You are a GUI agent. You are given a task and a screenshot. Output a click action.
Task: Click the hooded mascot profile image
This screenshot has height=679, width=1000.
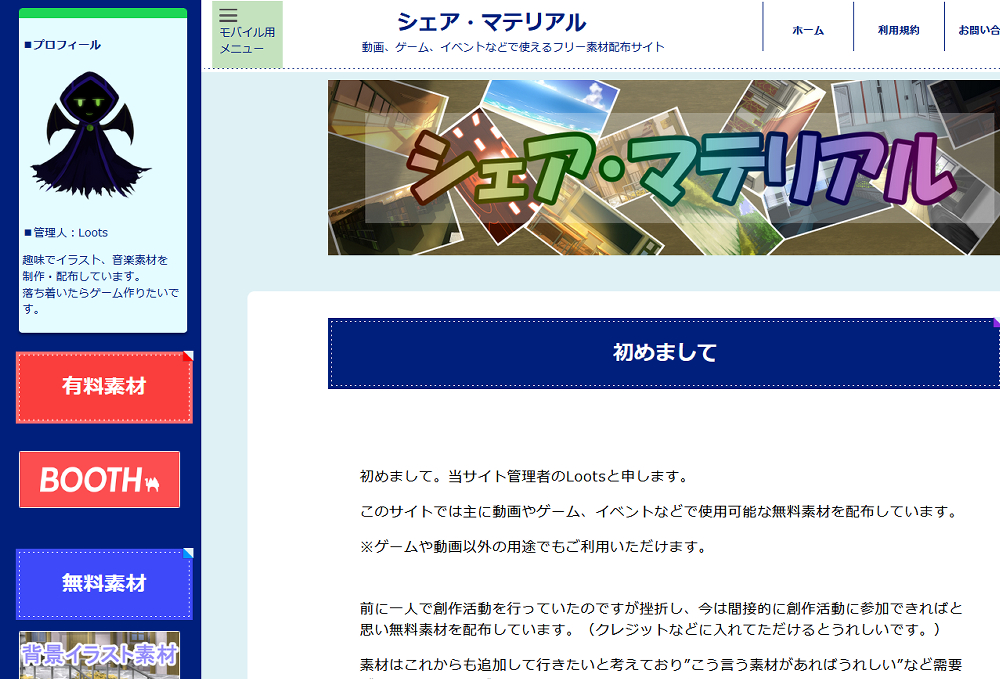click(x=90, y=135)
